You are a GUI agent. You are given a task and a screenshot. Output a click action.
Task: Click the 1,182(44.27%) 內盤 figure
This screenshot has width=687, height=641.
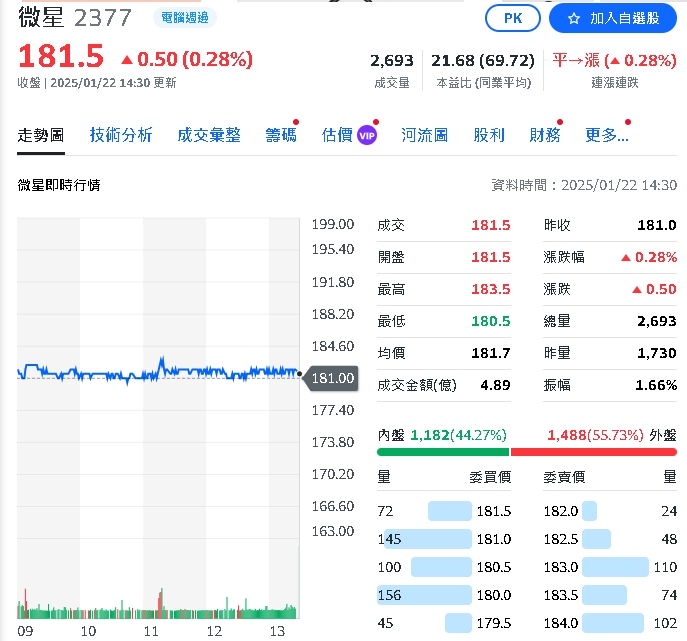pos(458,435)
